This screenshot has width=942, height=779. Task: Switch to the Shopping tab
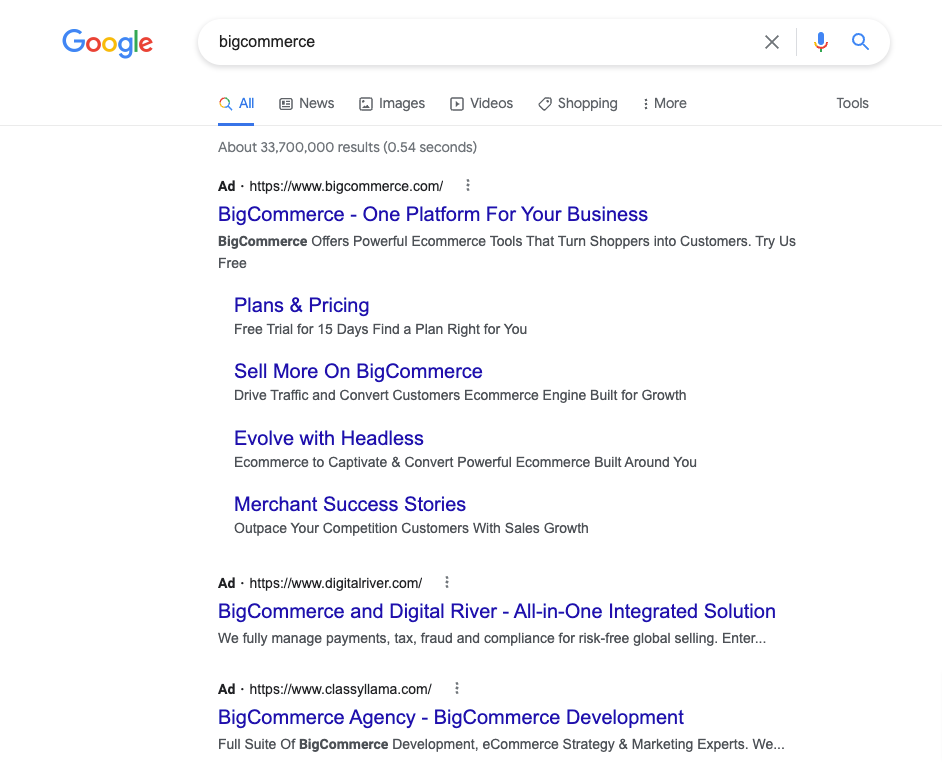coord(577,103)
